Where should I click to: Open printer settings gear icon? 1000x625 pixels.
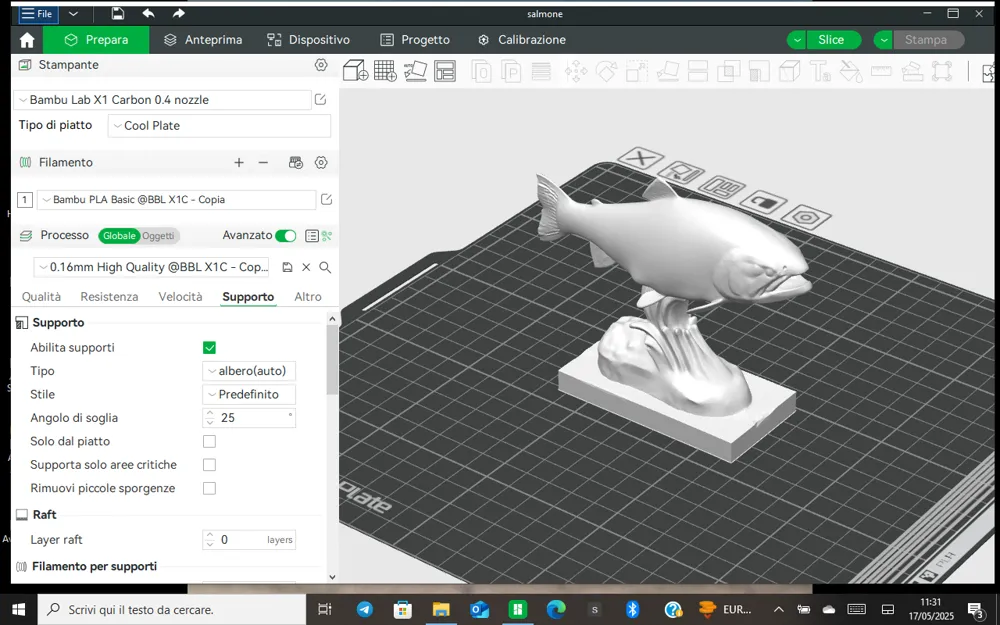(321, 65)
